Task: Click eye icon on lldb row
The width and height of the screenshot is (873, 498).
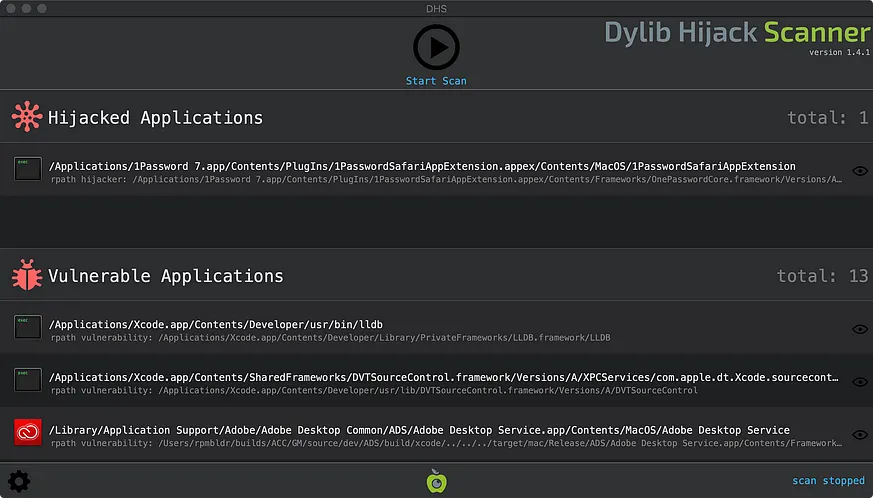Action: click(x=860, y=329)
